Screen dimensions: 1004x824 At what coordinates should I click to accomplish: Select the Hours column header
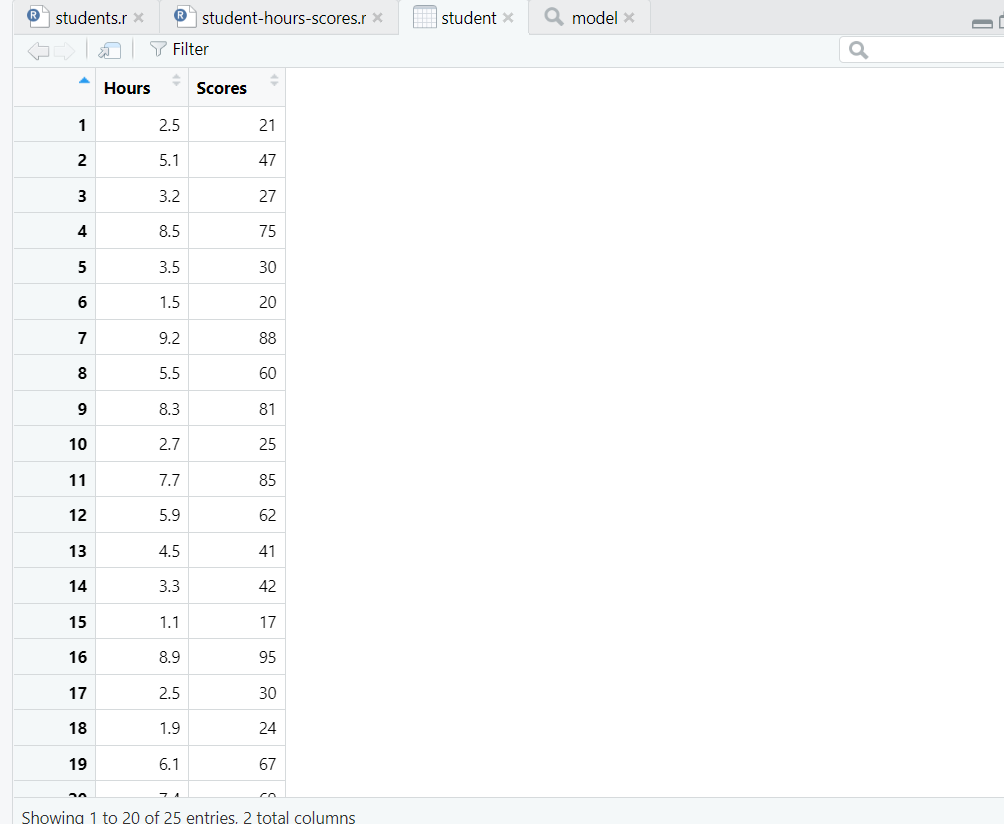click(126, 87)
